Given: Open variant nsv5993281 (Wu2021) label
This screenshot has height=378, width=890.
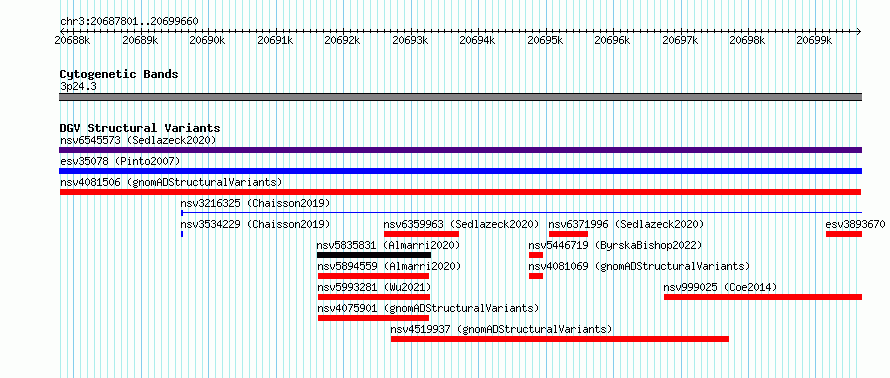Looking at the screenshot, I should (x=374, y=287).
